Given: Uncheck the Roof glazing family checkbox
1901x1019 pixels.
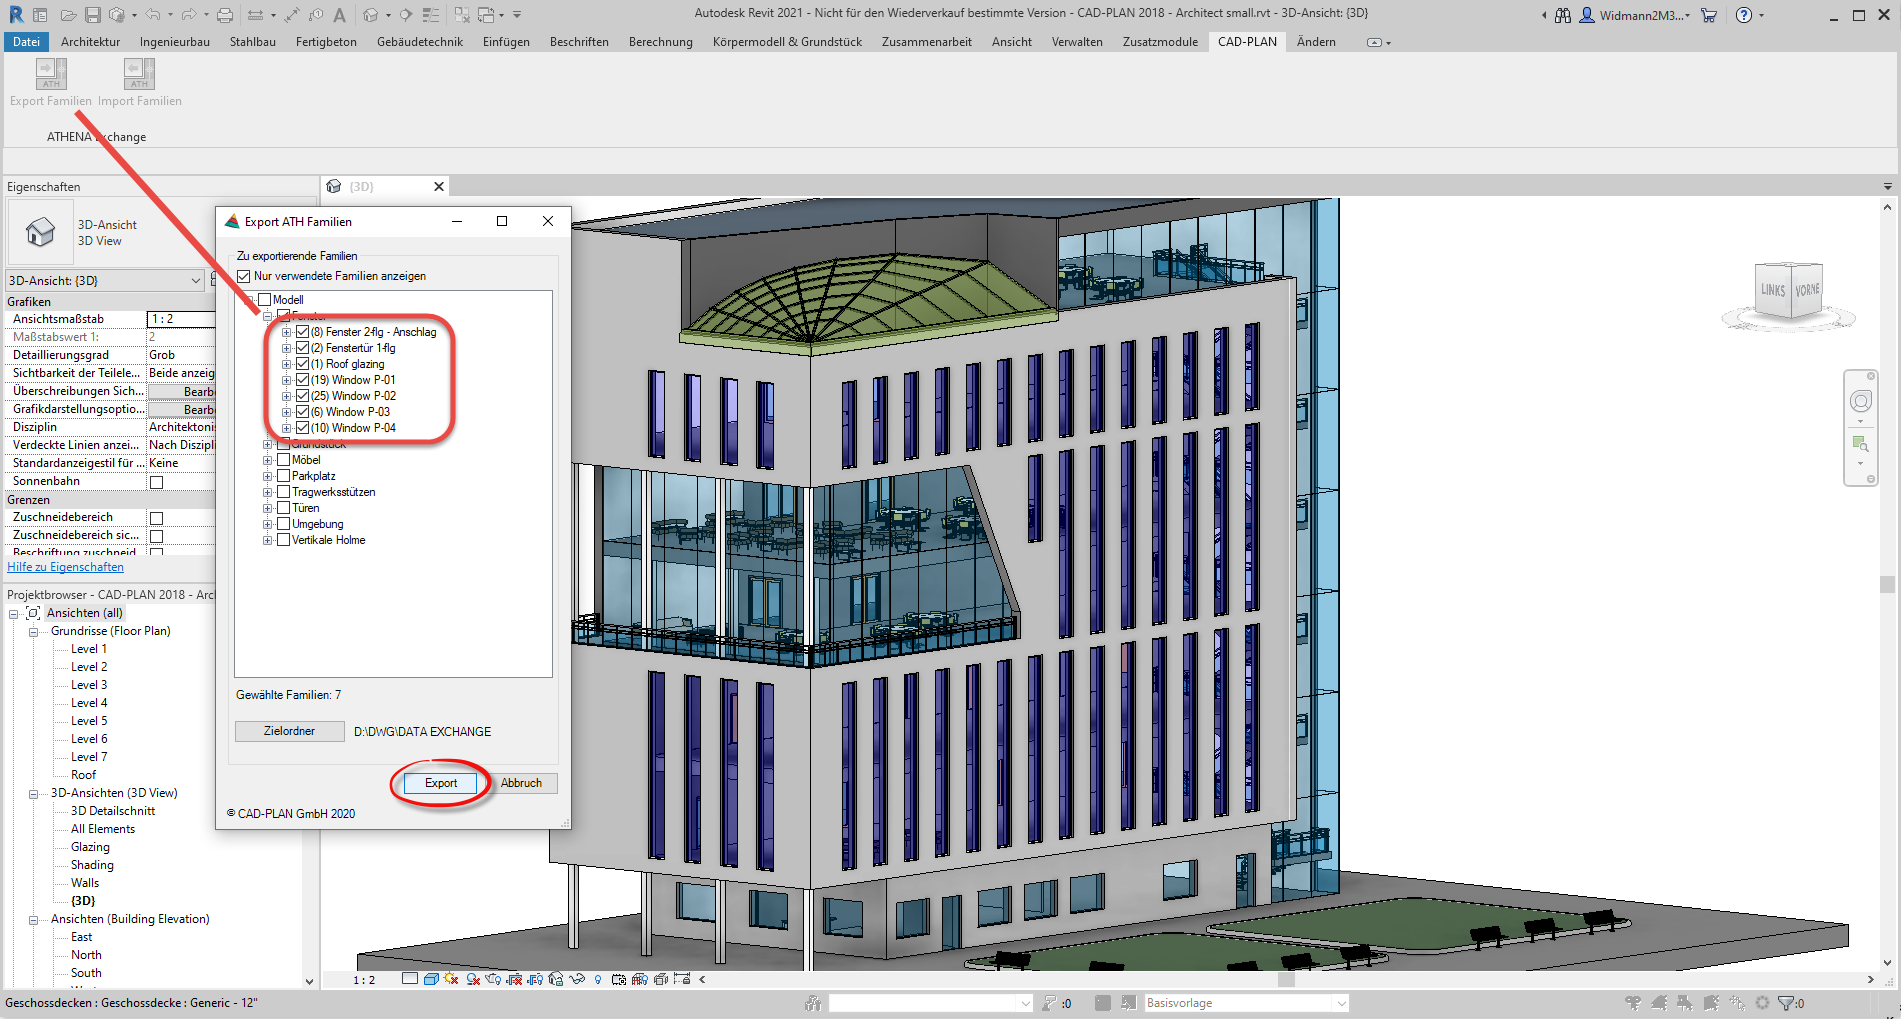Looking at the screenshot, I should (x=303, y=364).
